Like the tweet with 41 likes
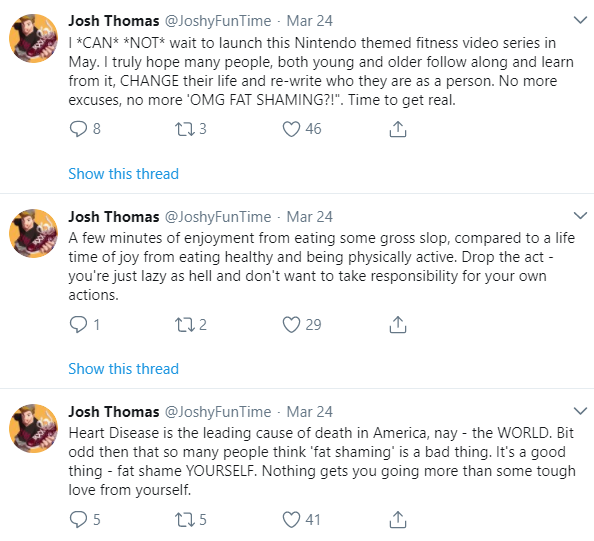This screenshot has width=594, height=541. tap(291, 519)
